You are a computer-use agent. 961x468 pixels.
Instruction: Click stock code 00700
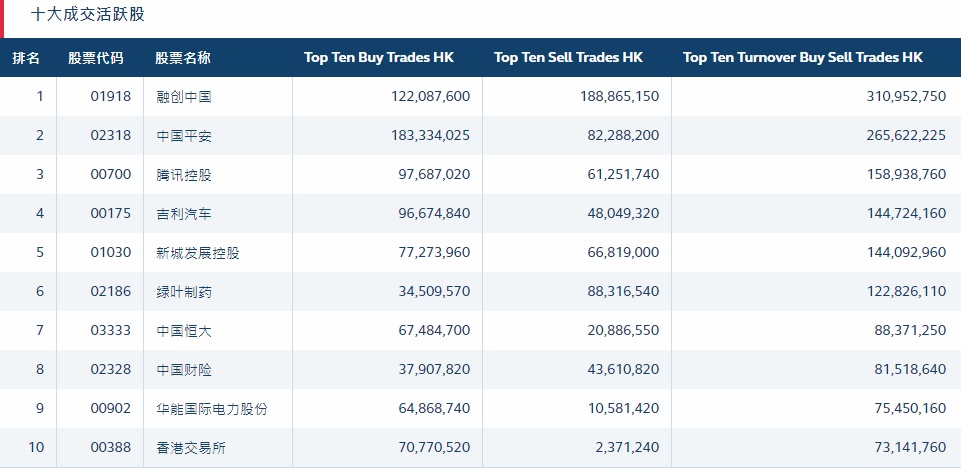[110, 175]
